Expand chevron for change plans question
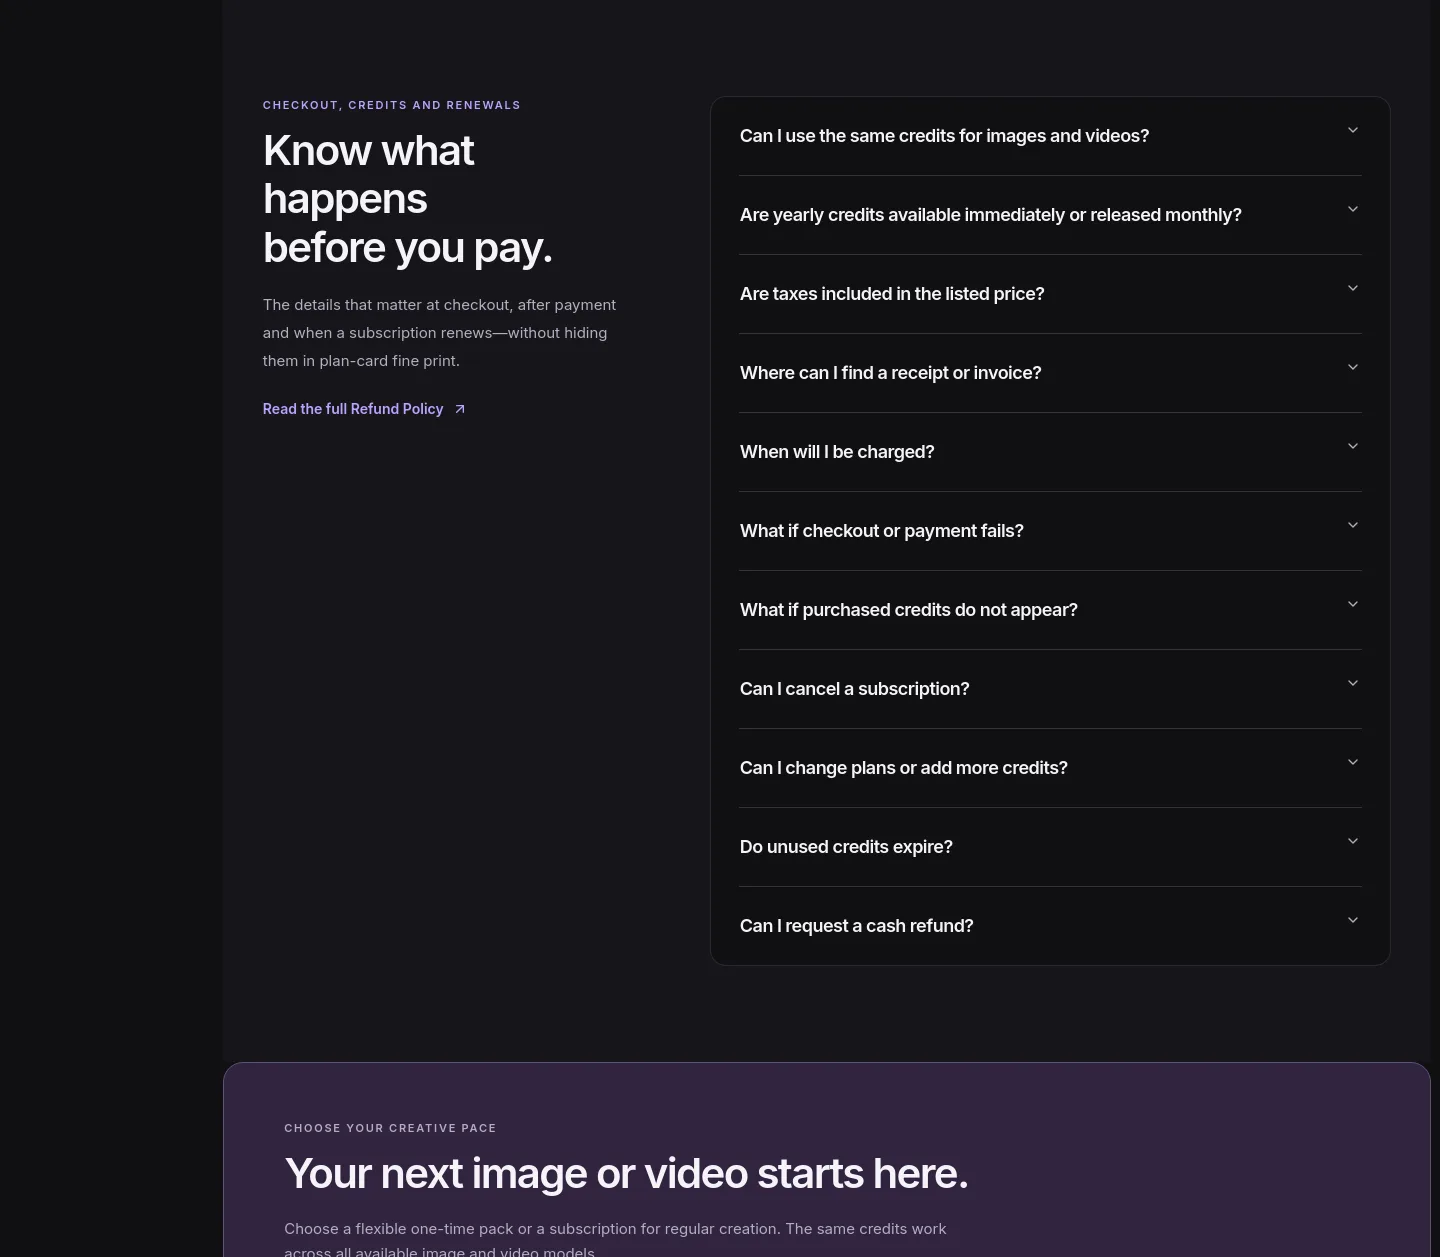The width and height of the screenshot is (1440, 1257). [1352, 762]
